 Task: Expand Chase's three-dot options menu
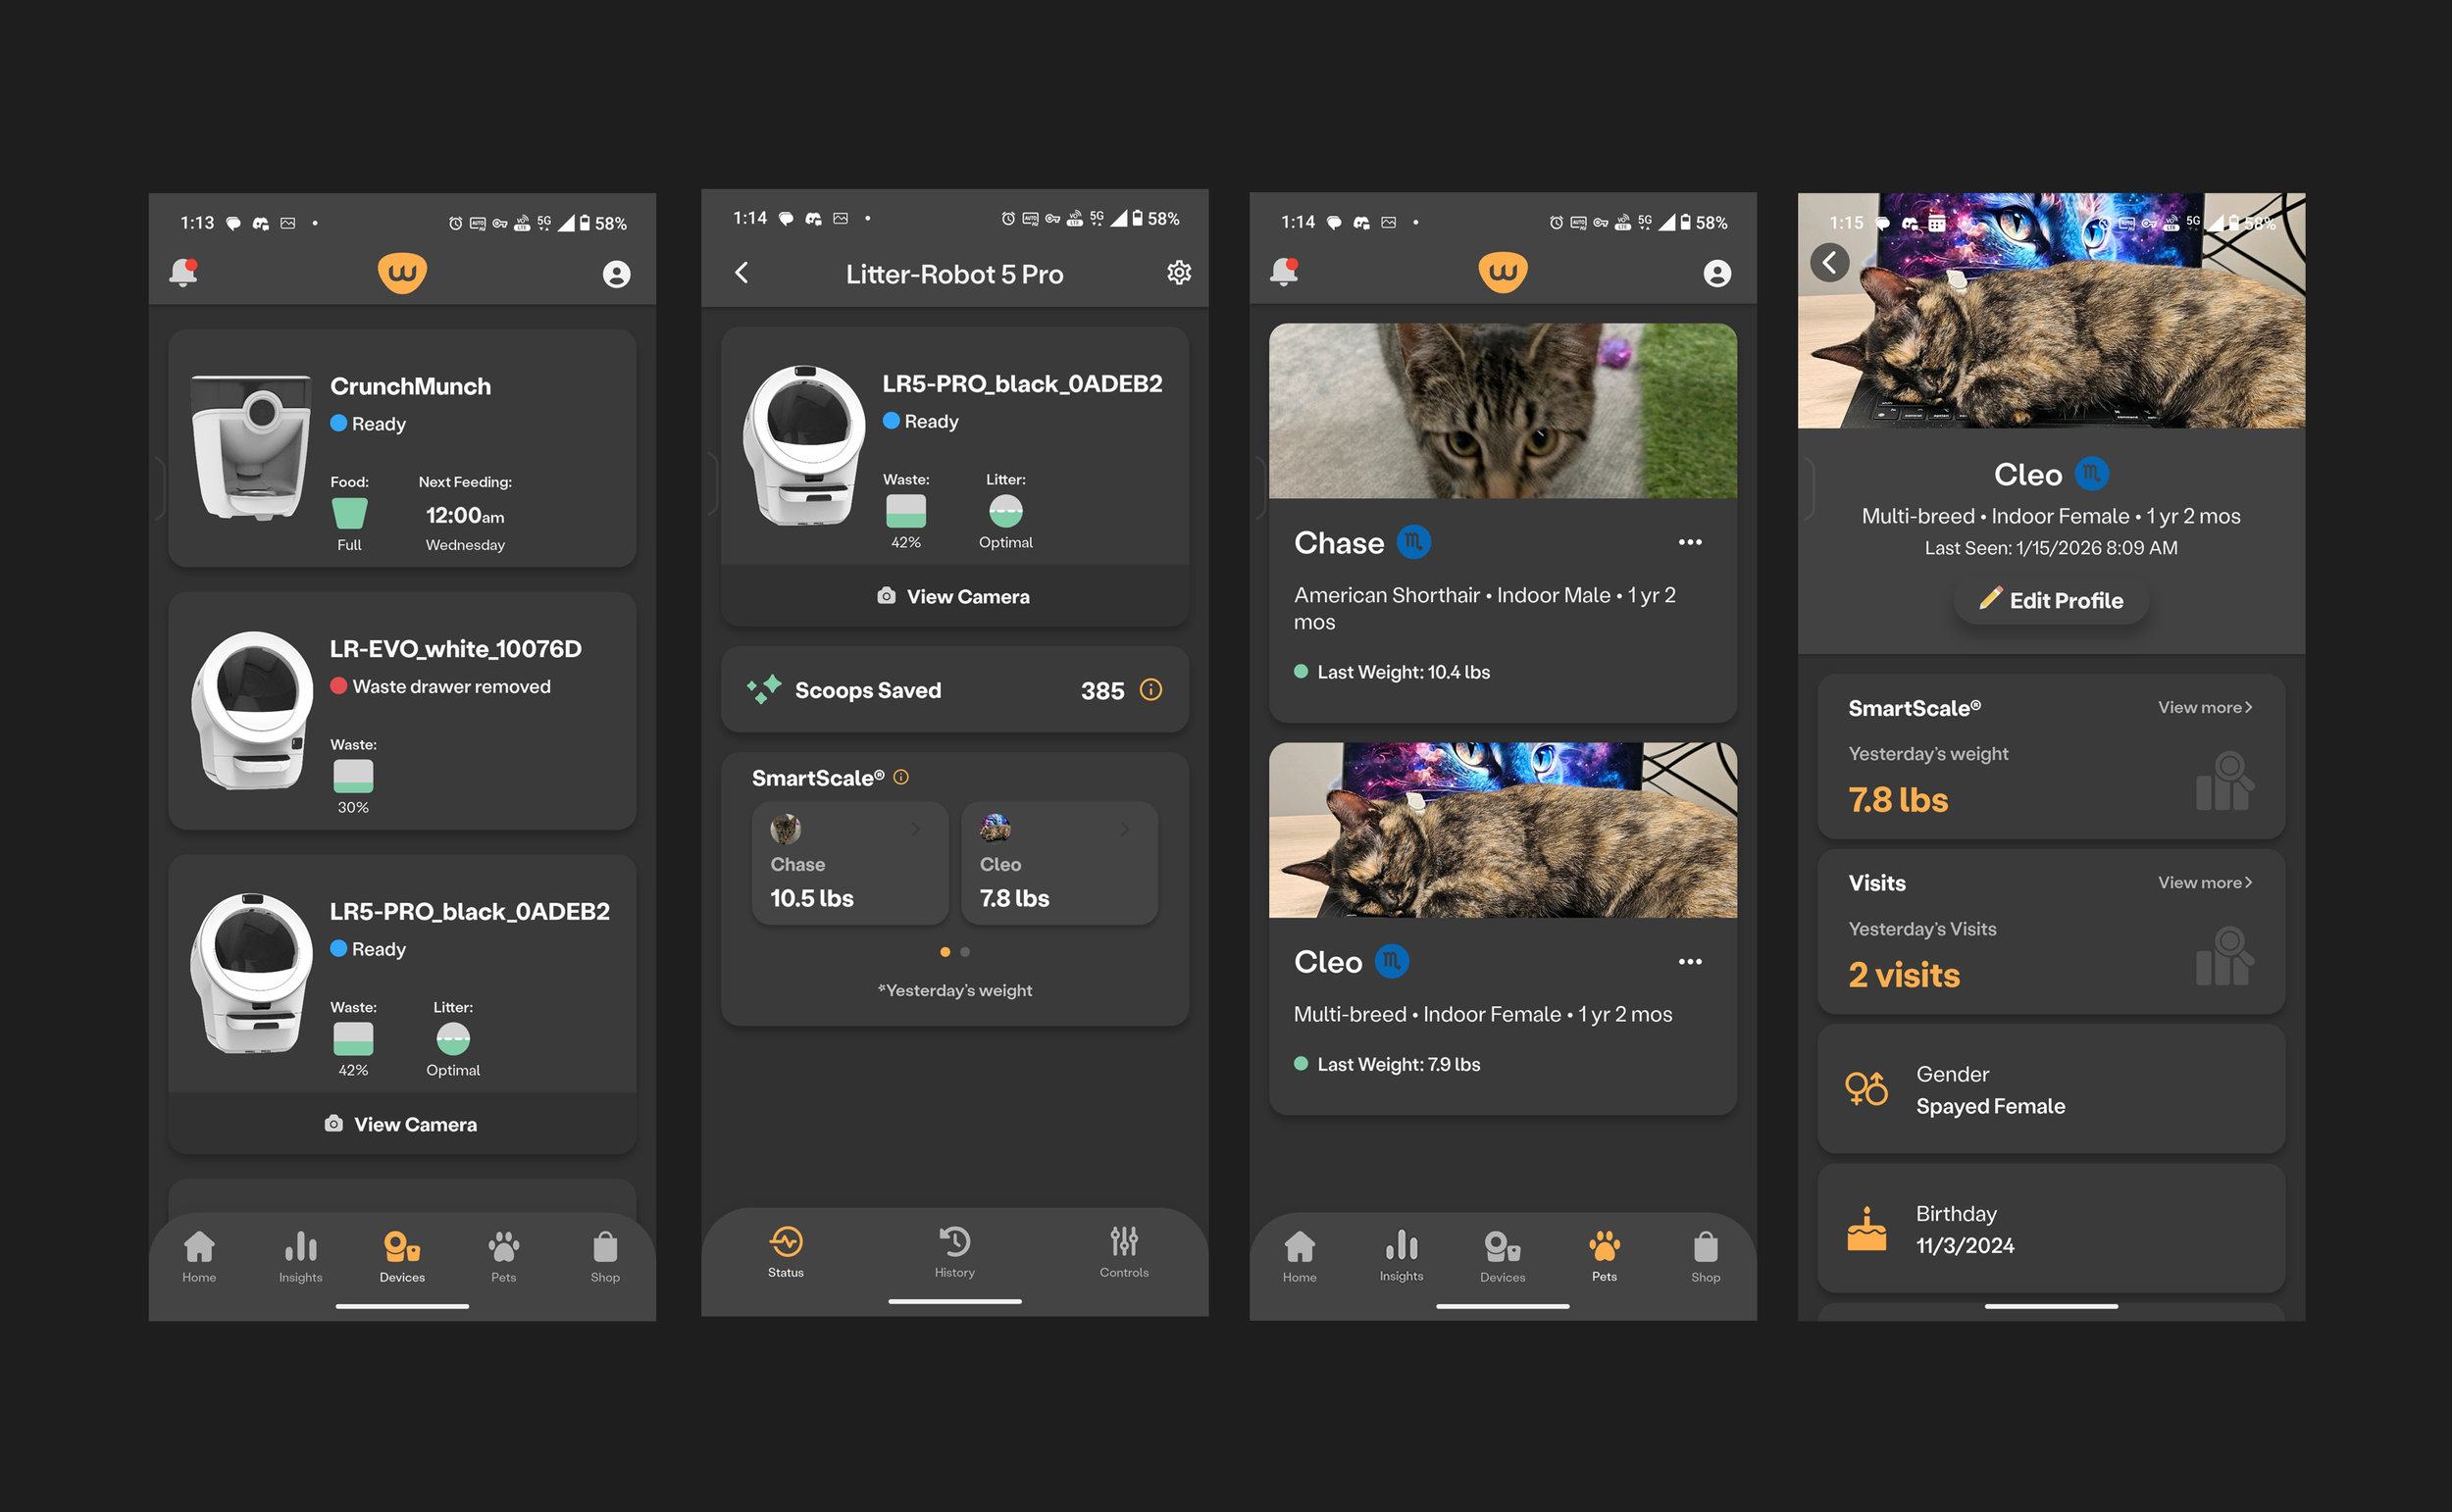[1689, 542]
